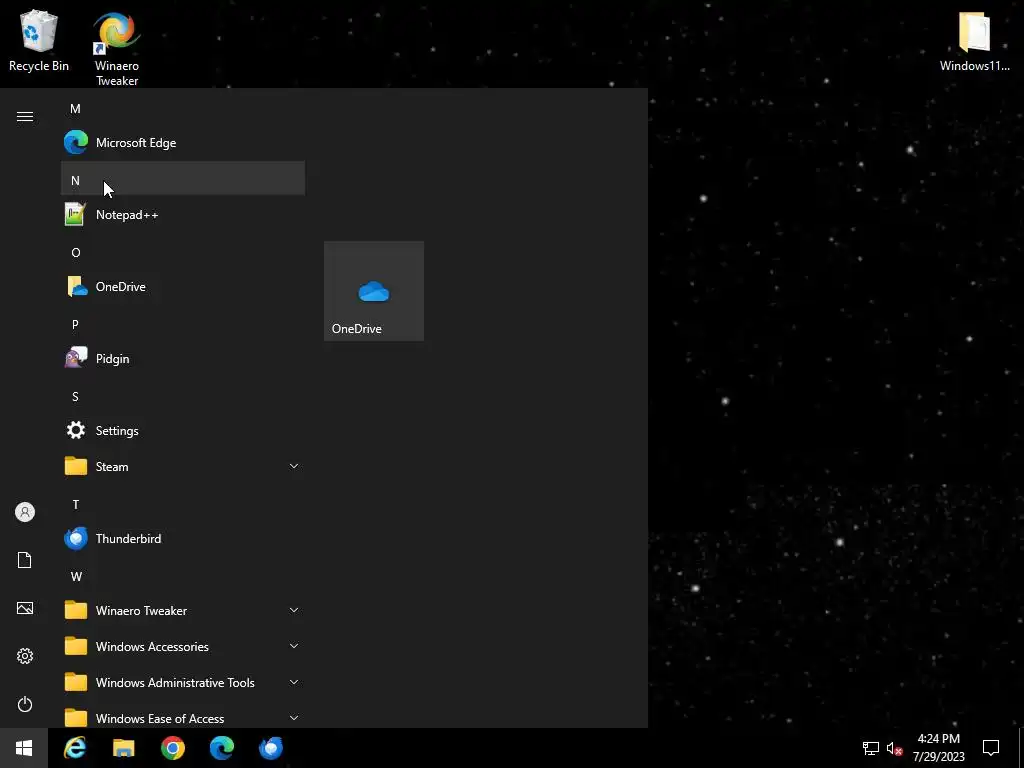Select the Windows11 folder on desktop
The height and width of the screenshot is (768, 1024).
974,41
